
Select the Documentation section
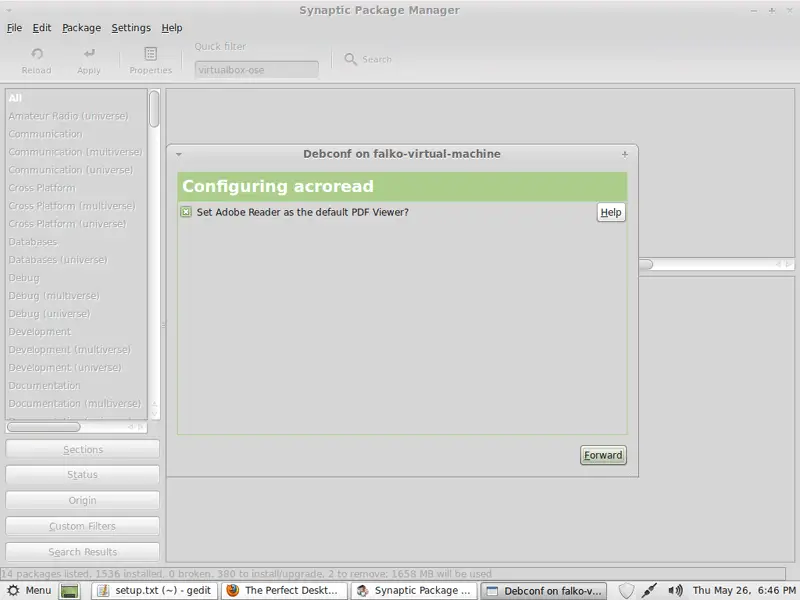click(77, 385)
